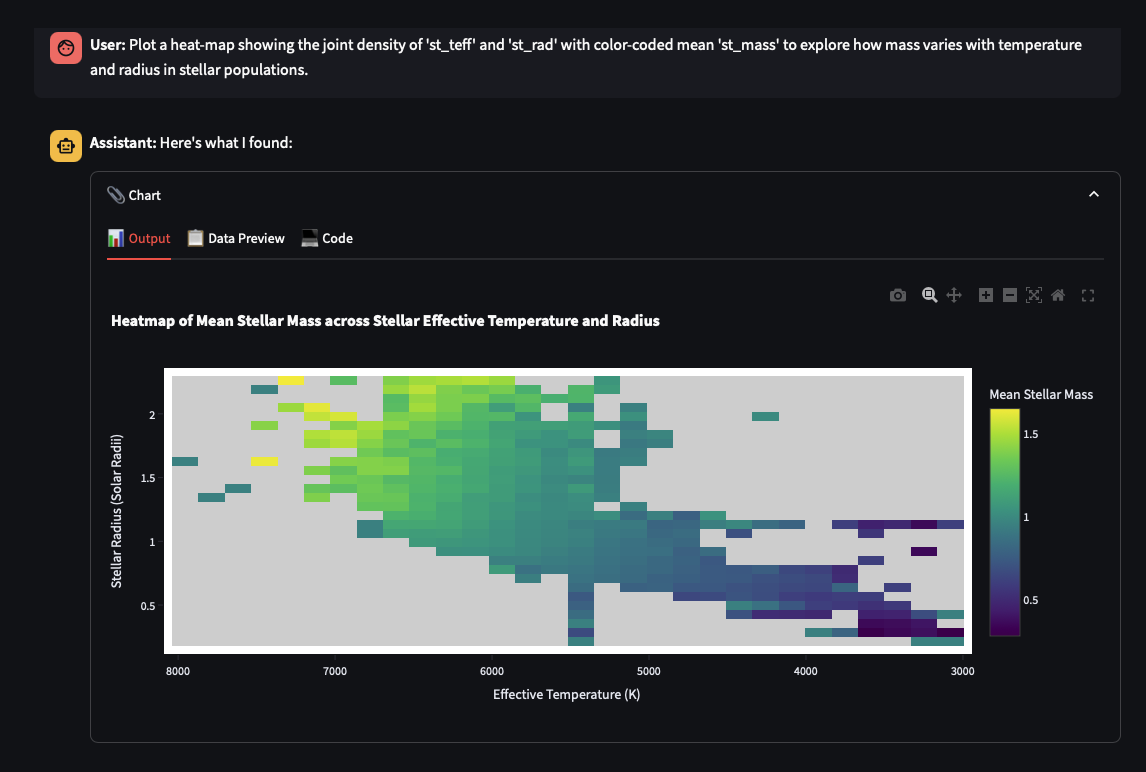
Task: Click the Mean Stellar Mass colorbar
Action: tap(1005, 522)
